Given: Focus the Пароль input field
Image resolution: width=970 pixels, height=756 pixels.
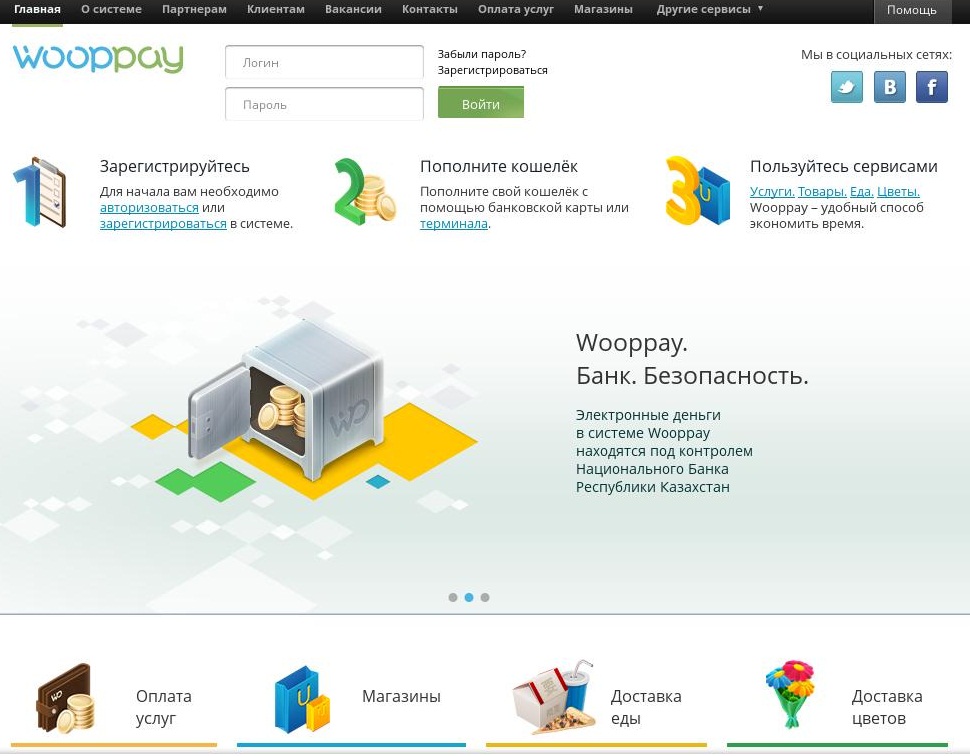Looking at the screenshot, I should (324, 104).
